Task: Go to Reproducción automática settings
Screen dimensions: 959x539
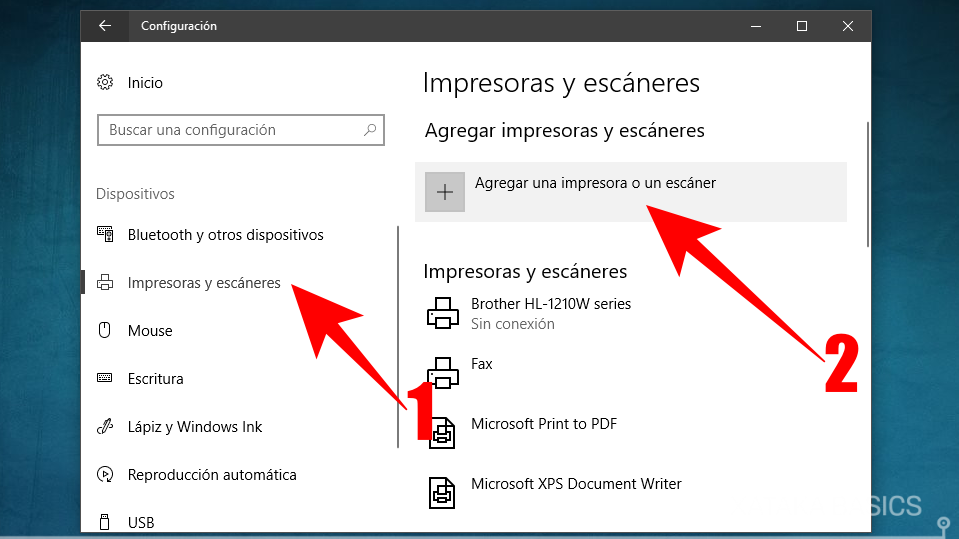Action: click(212, 475)
